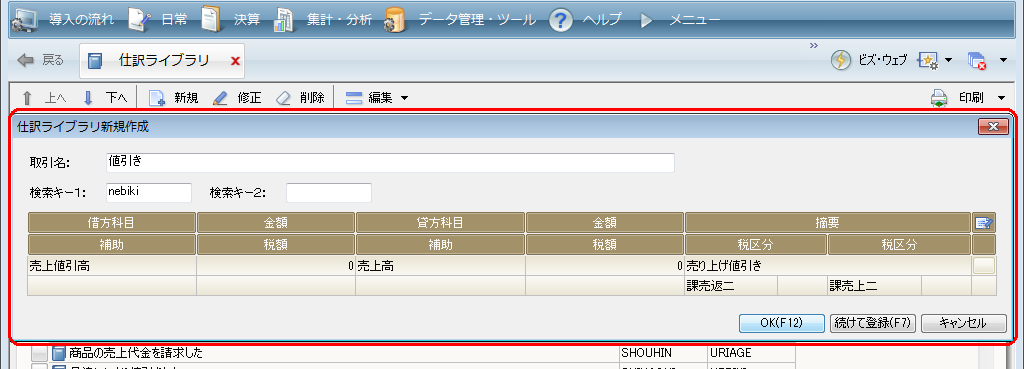The image size is (1024, 369).
Task: Click the 日常 document pen icon
Action: (x=139, y=20)
